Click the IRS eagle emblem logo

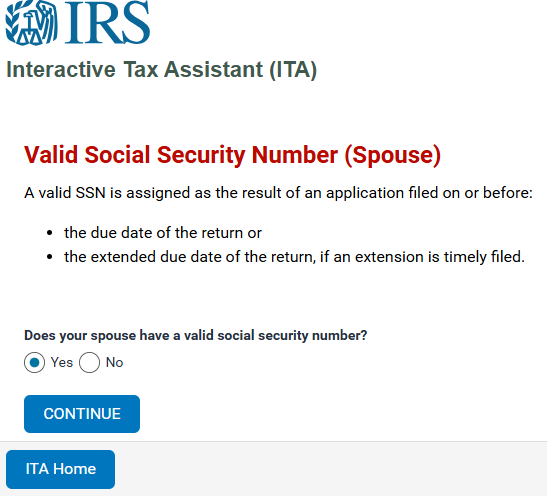tap(31, 23)
